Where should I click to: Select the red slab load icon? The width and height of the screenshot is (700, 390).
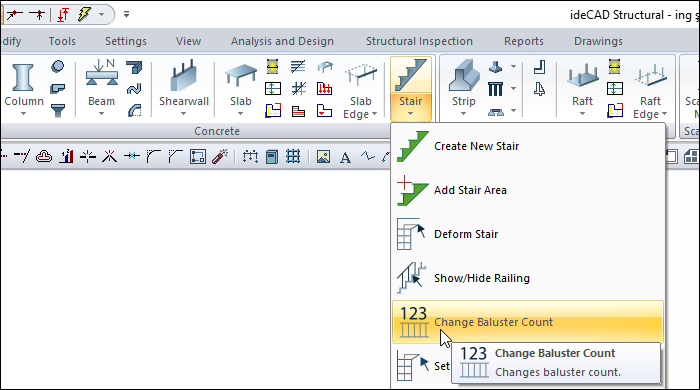(325, 88)
